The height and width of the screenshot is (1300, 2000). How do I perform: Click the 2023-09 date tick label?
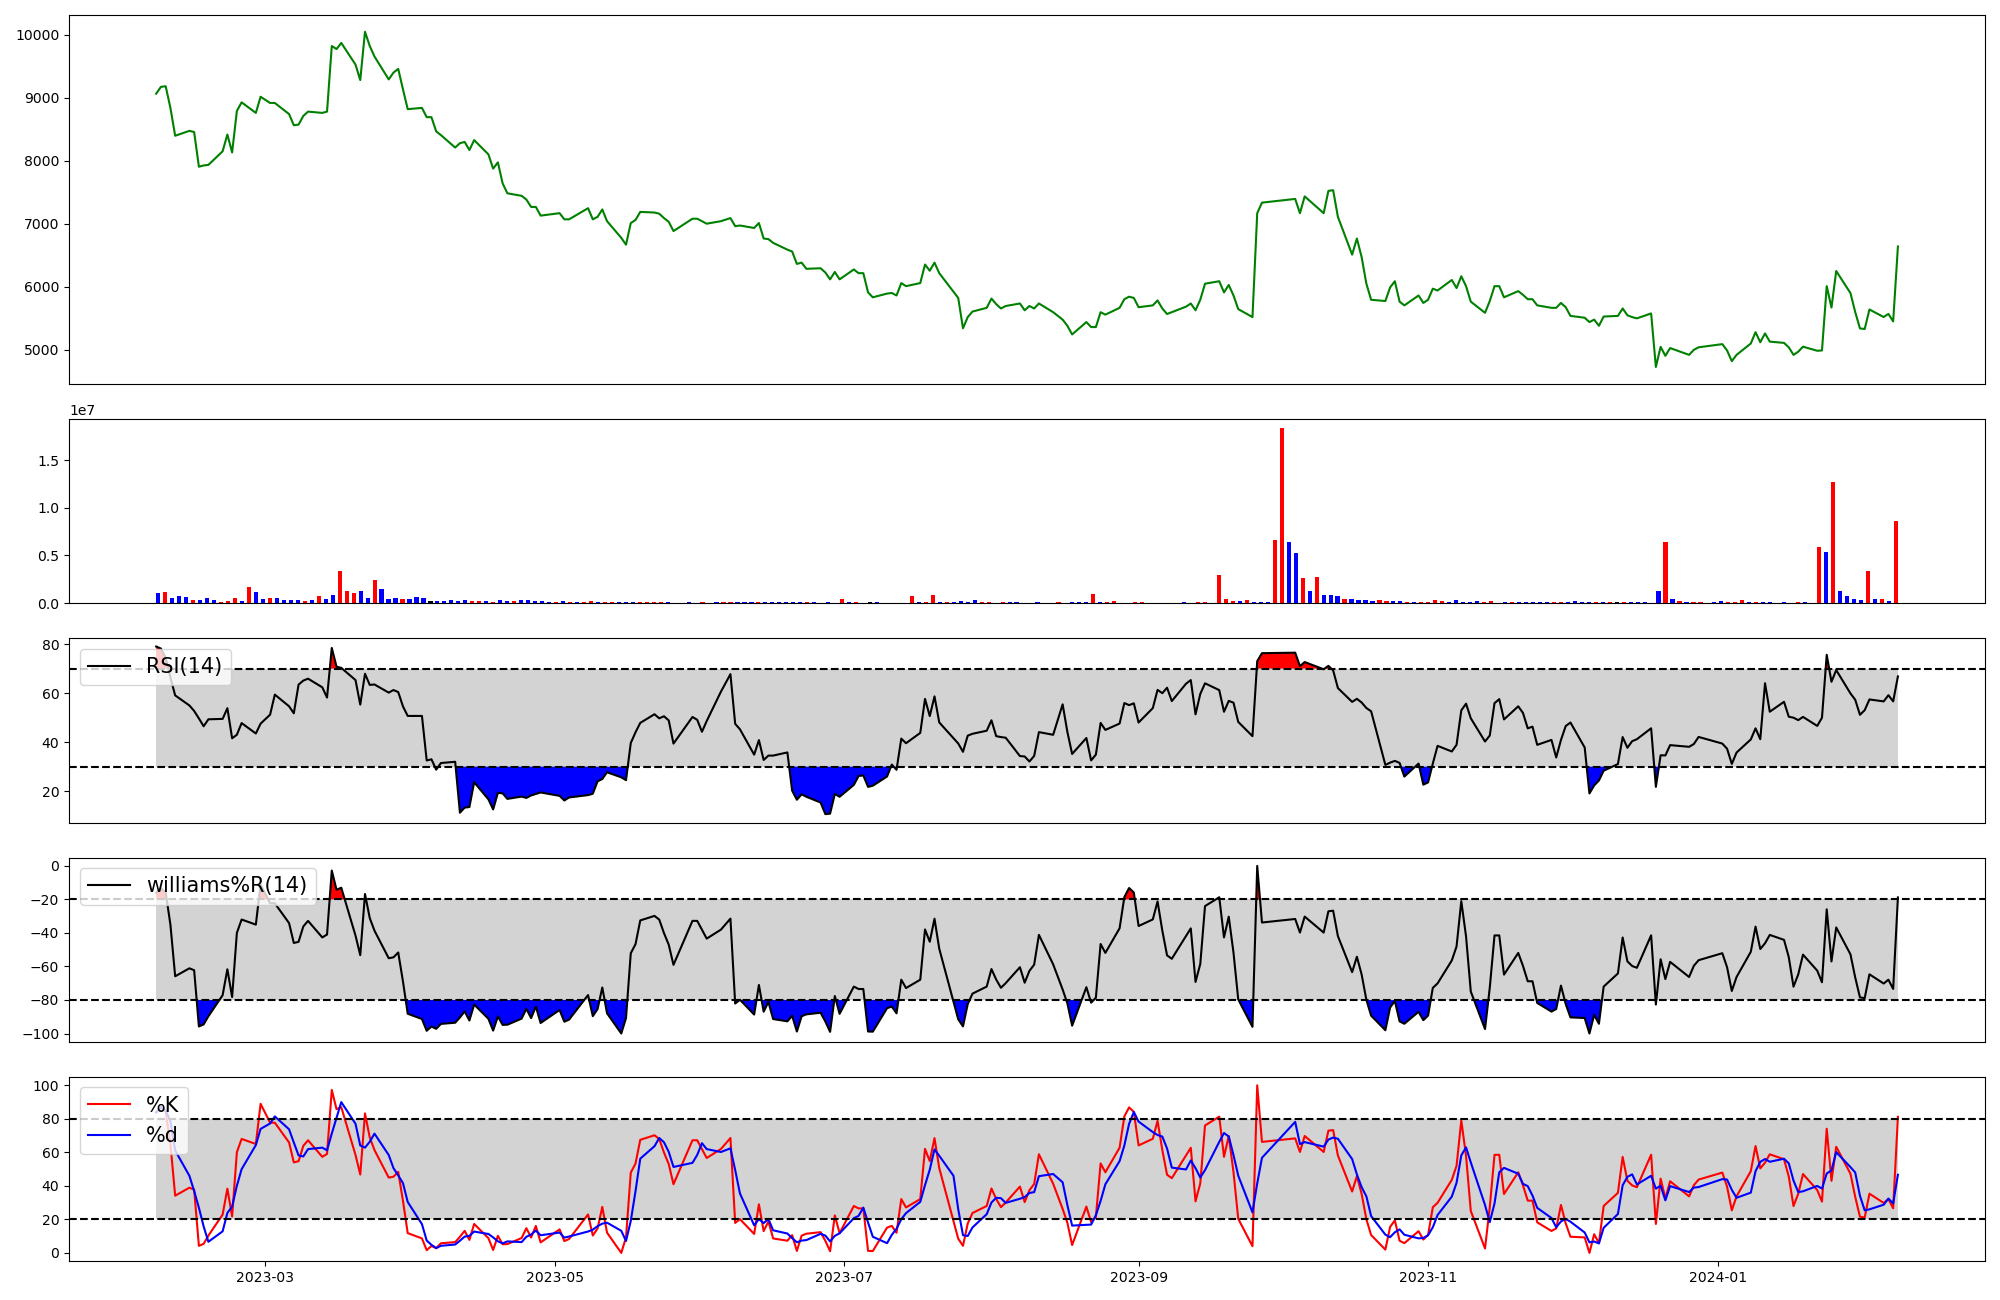click(1139, 1277)
